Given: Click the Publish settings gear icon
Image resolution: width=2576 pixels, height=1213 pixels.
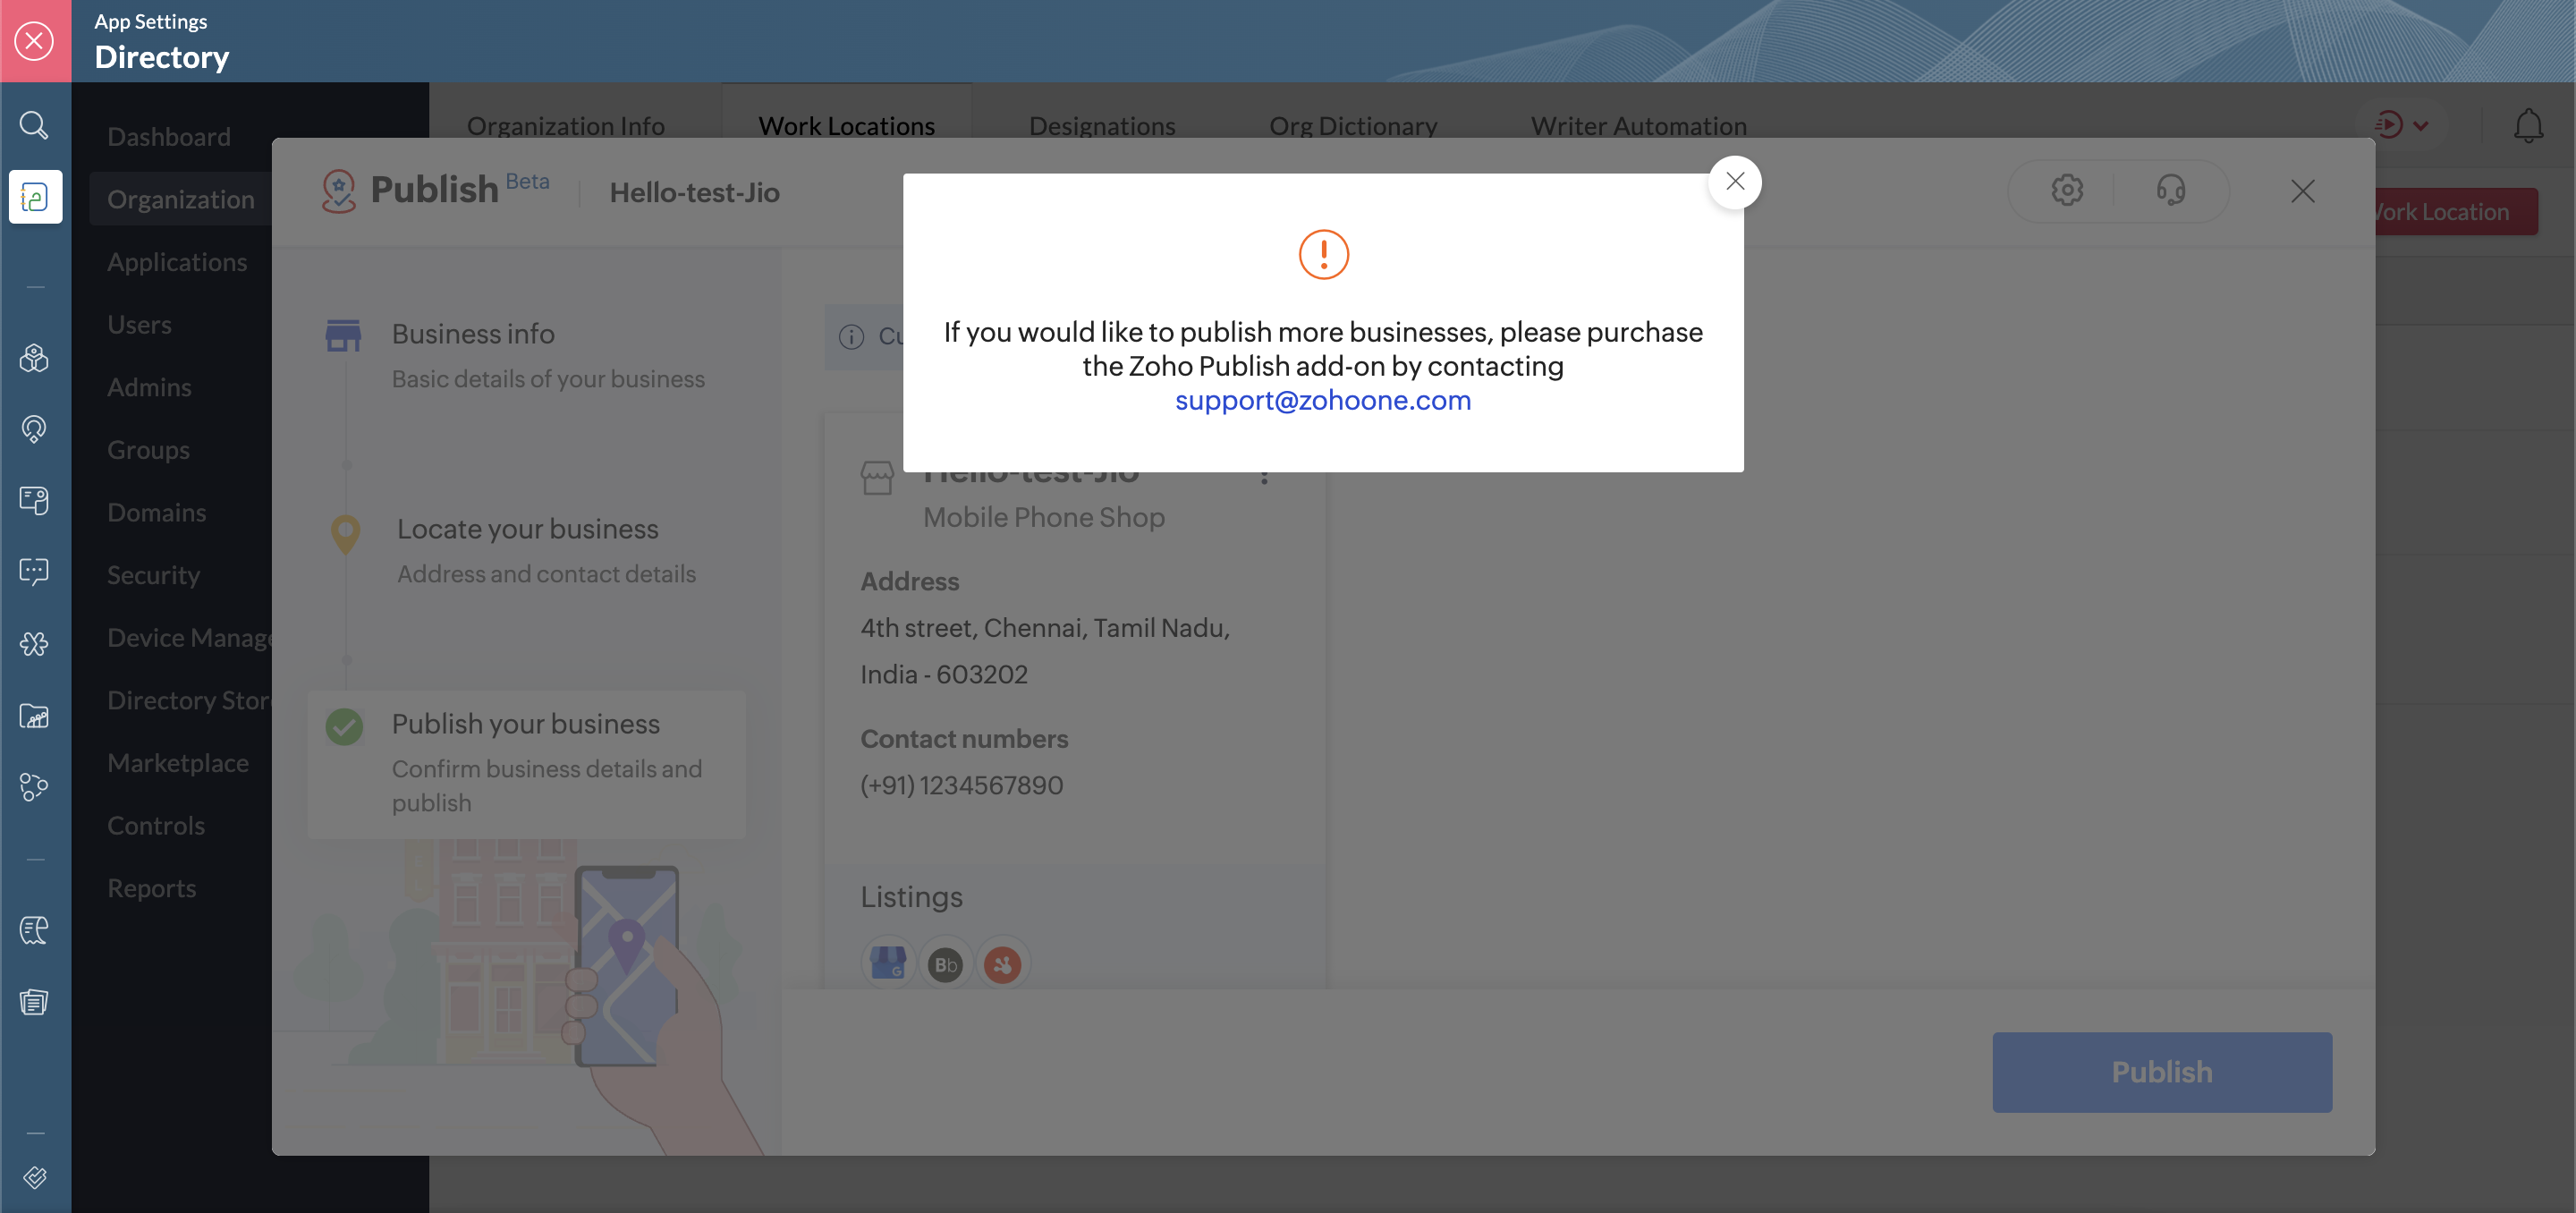Looking at the screenshot, I should click(x=2066, y=190).
